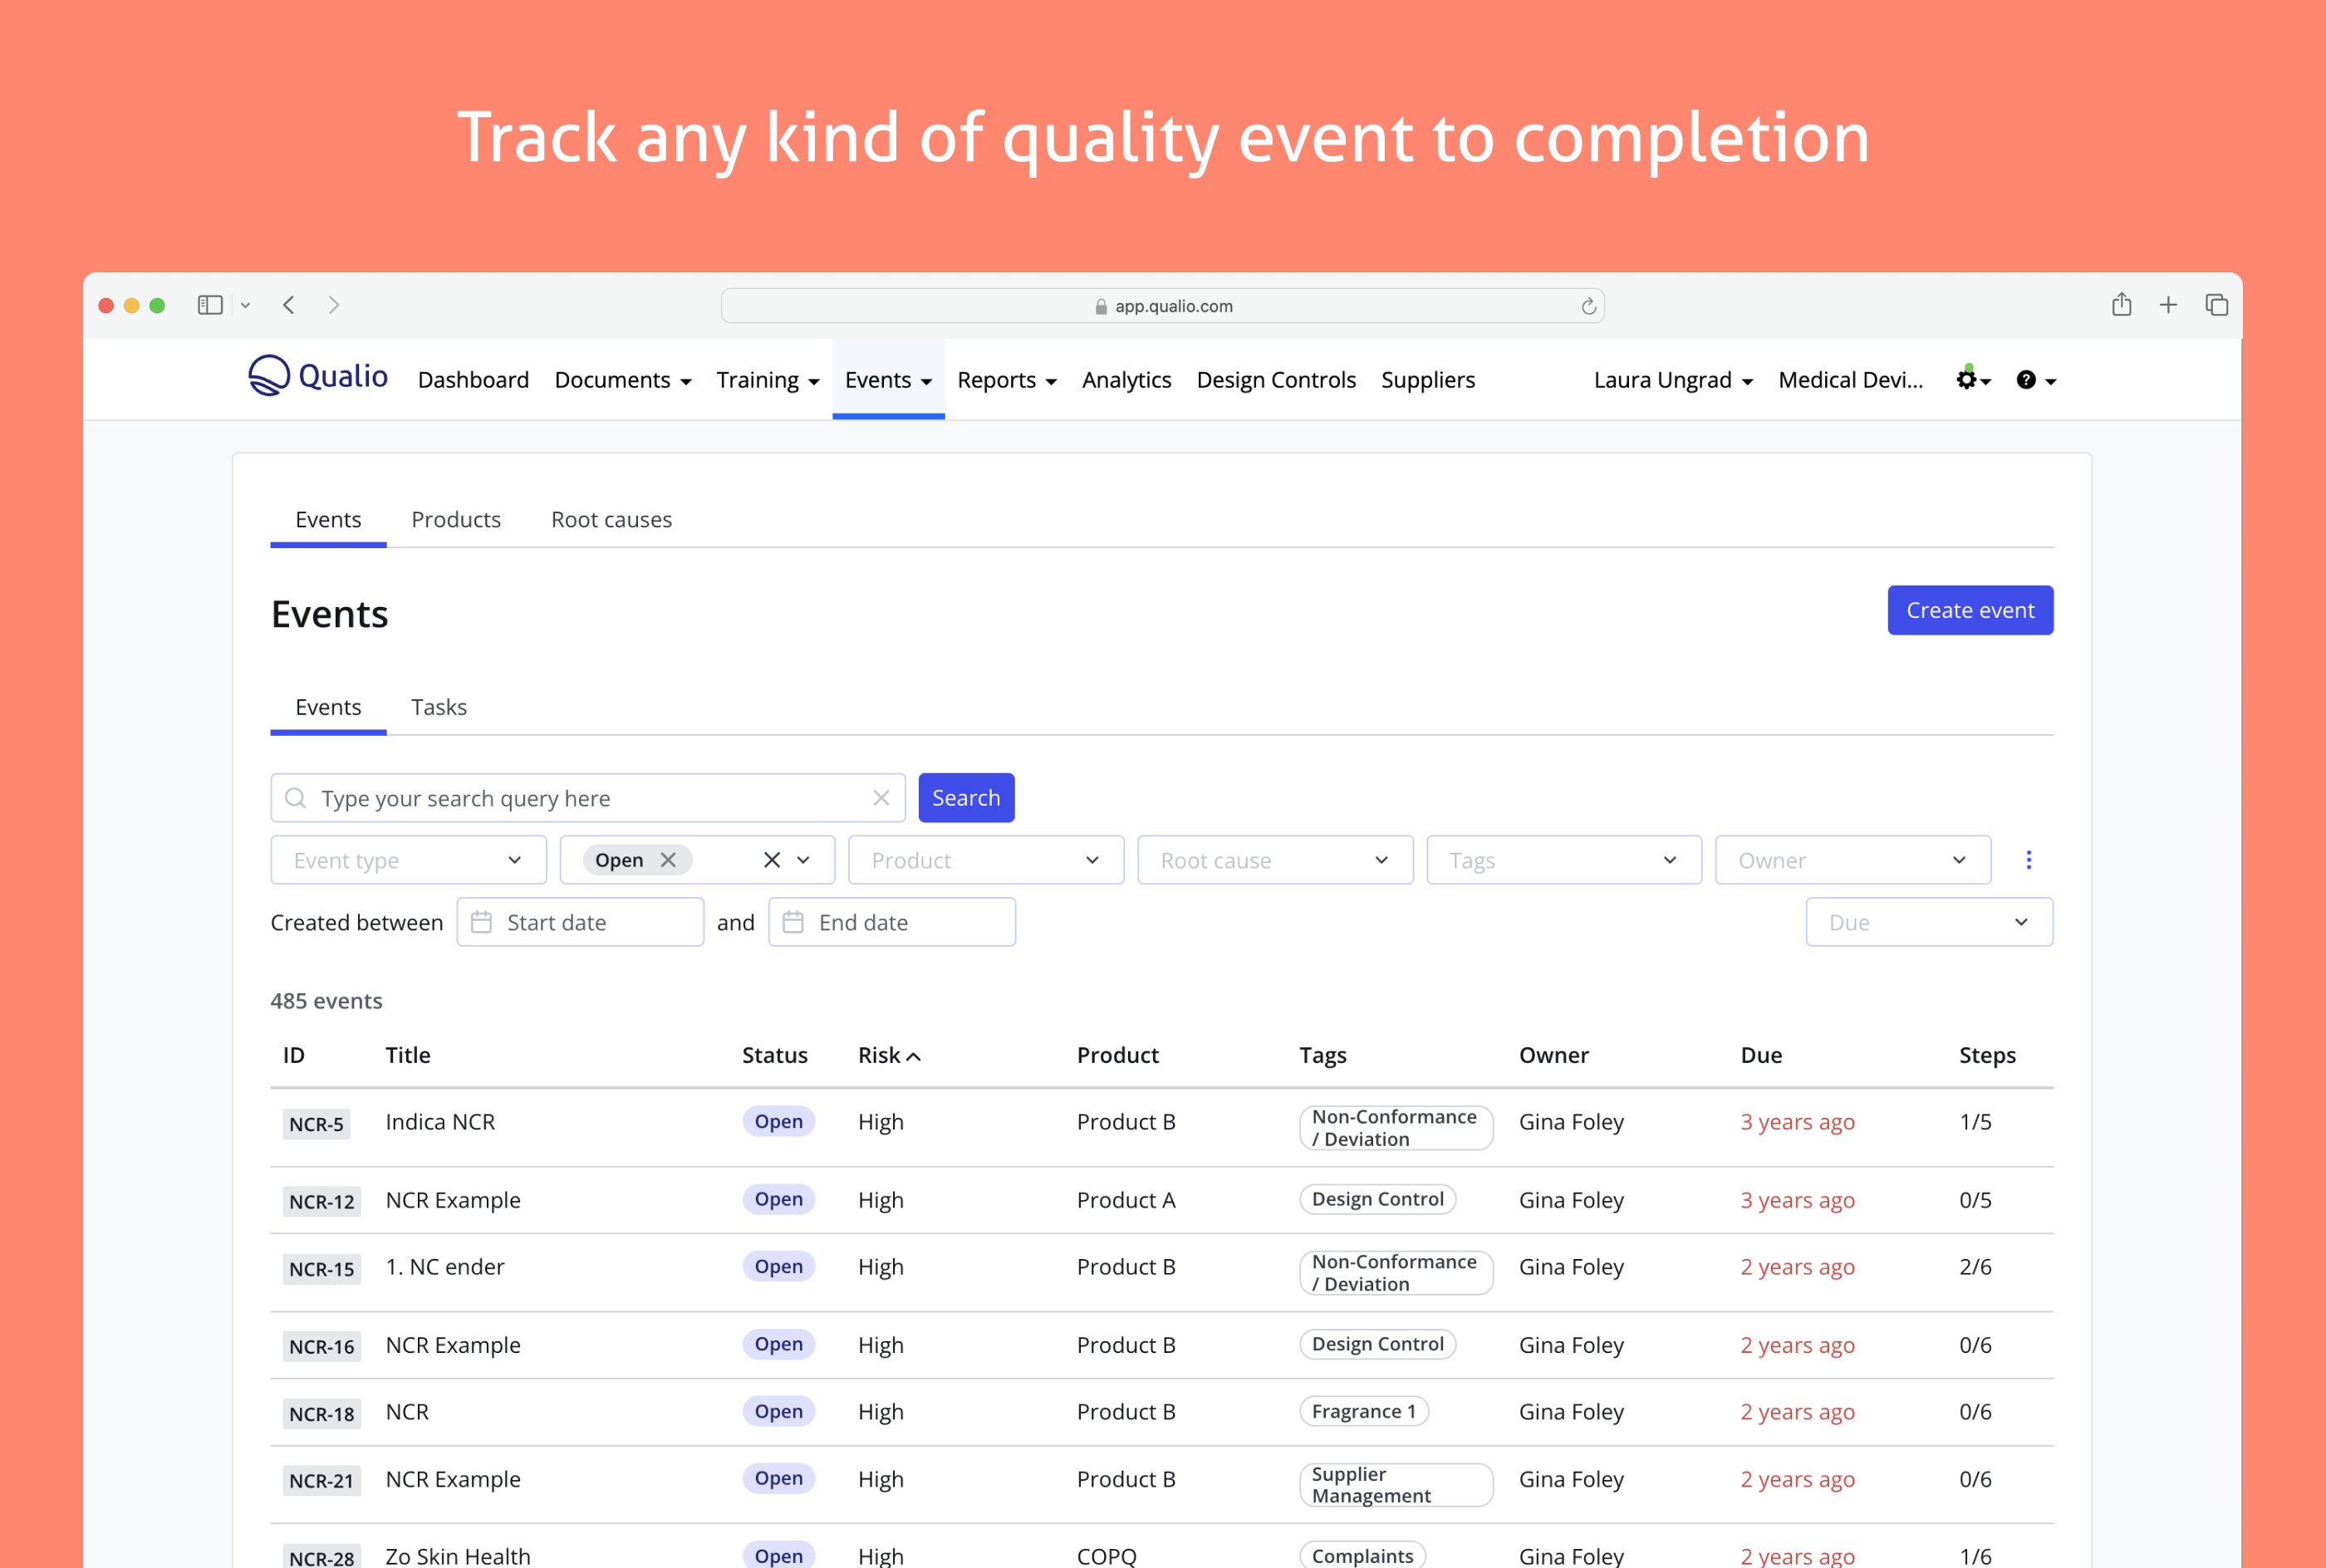
Task: Switch to the Tasks tab
Action: [438, 707]
